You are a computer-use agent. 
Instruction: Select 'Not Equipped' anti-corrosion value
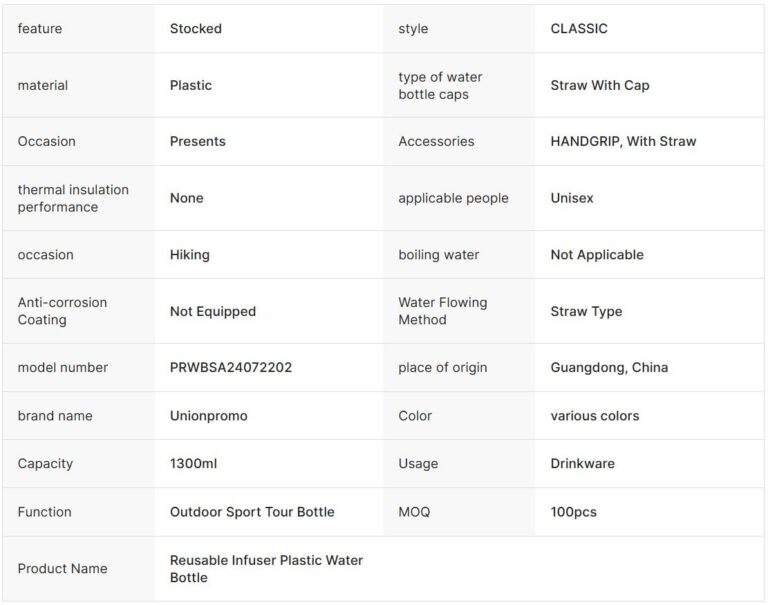[x=213, y=311]
